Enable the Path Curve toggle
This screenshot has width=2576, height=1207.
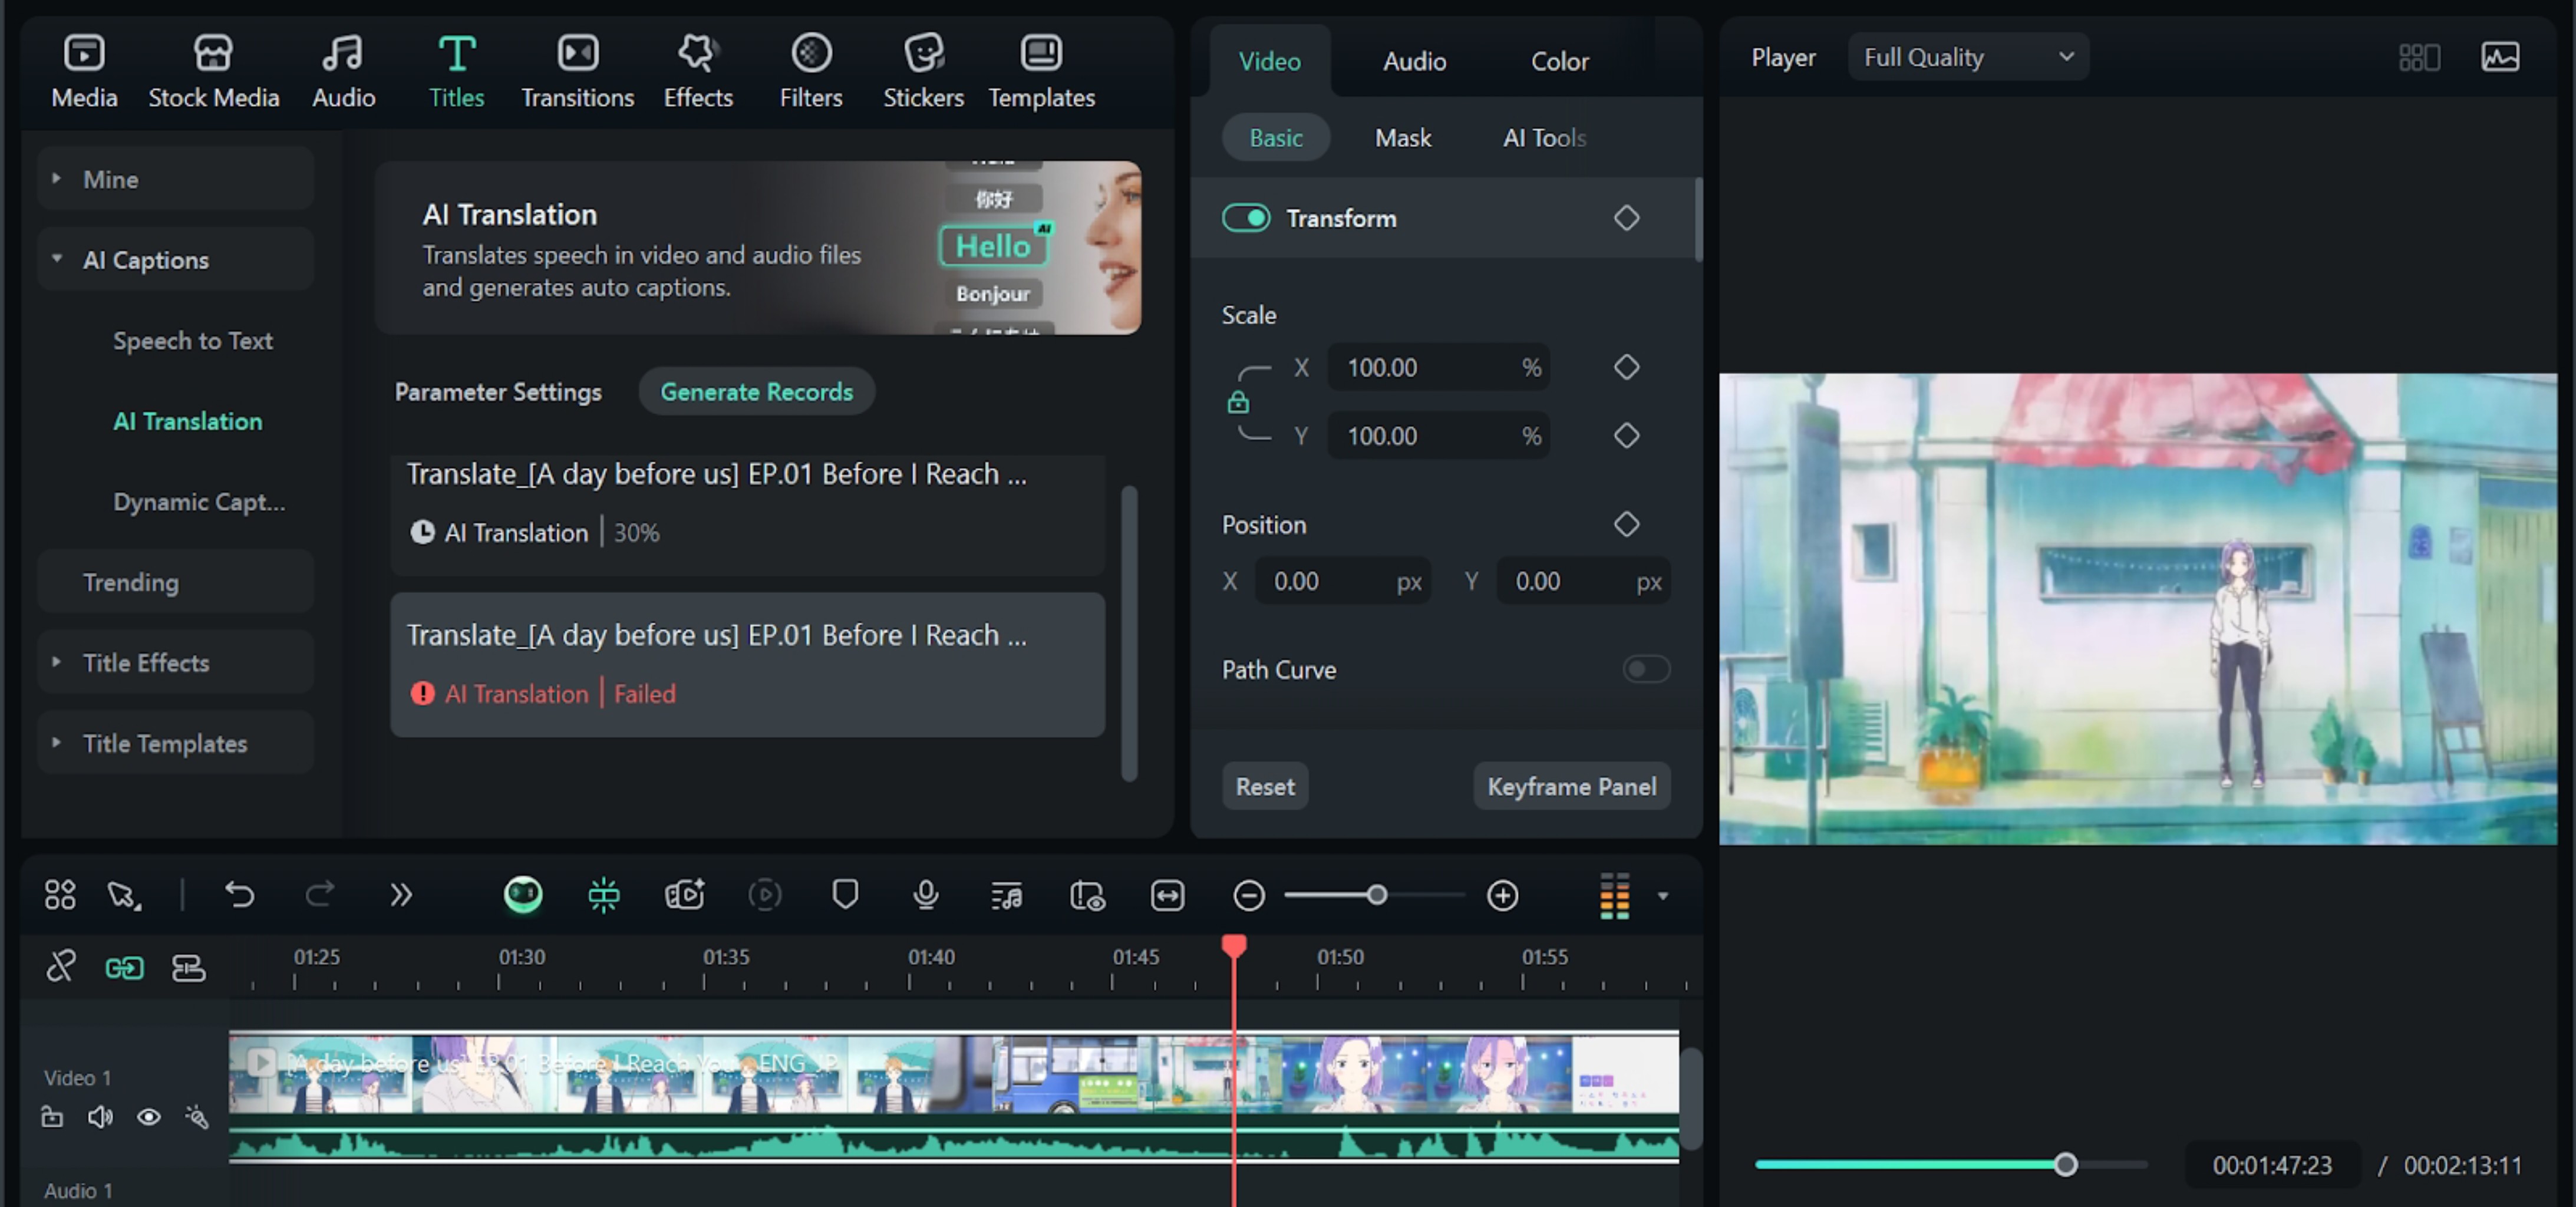click(x=1646, y=669)
